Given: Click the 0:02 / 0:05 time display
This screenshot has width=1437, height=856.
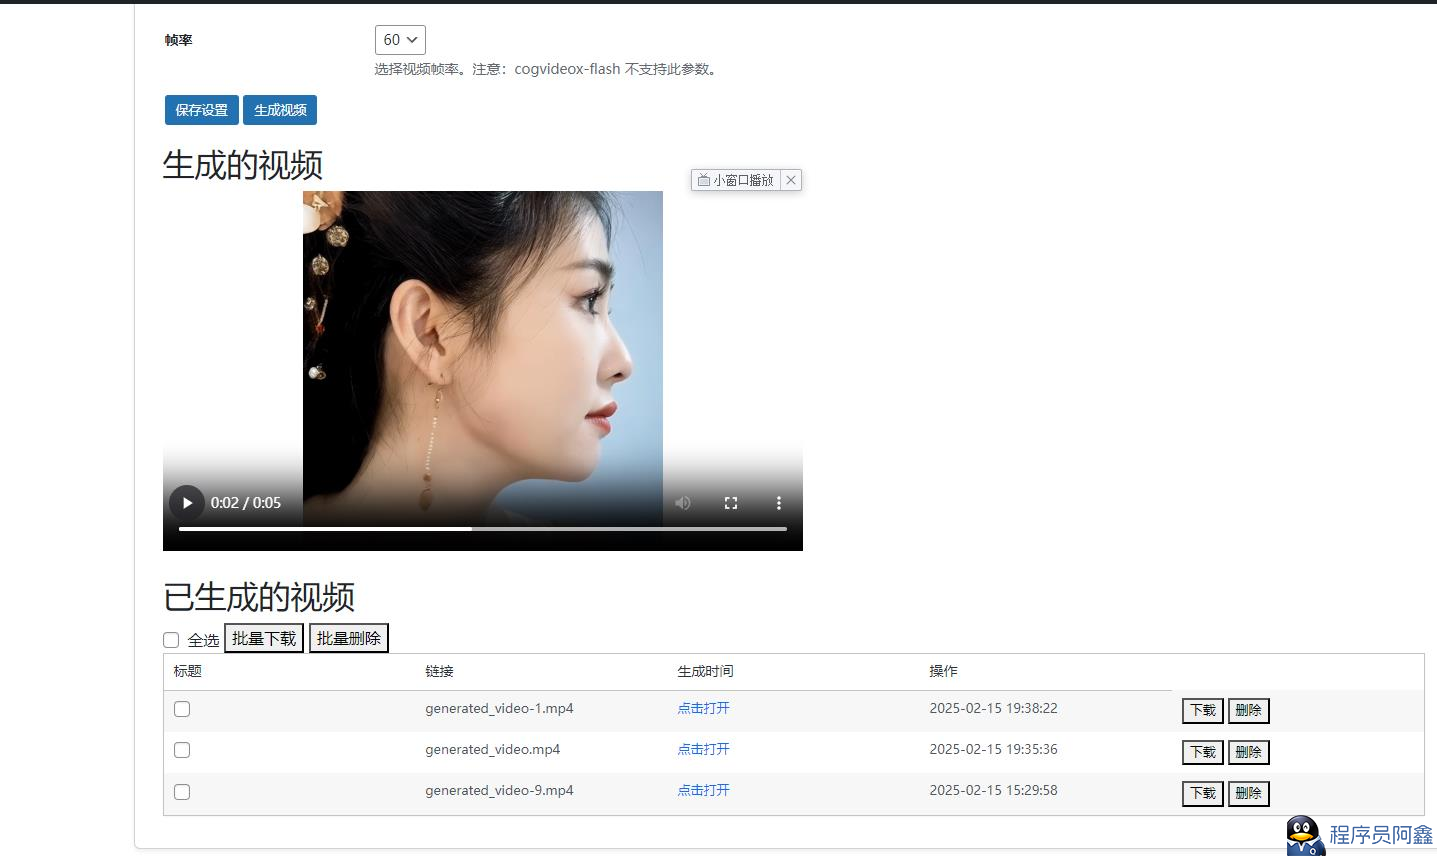Looking at the screenshot, I should [246, 503].
